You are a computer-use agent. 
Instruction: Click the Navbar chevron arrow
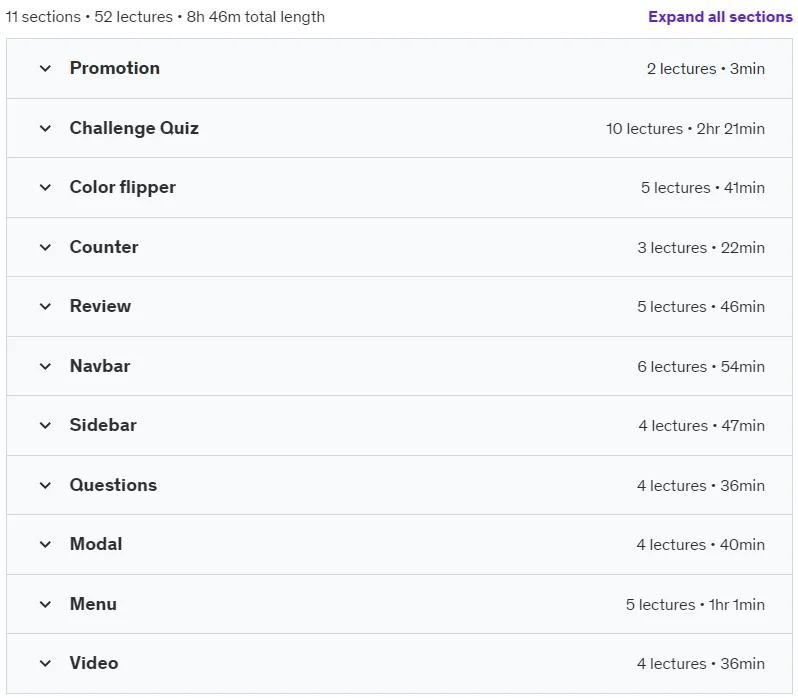point(45,366)
